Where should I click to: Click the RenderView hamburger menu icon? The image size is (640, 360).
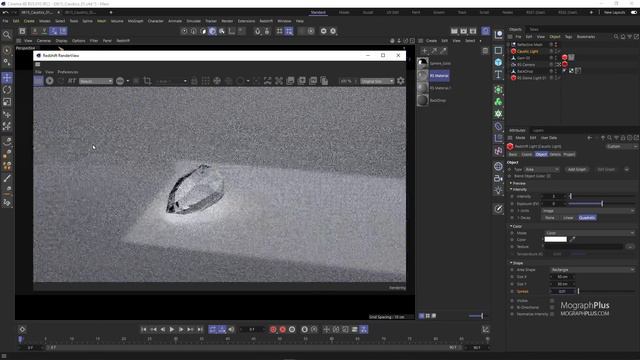38,64
